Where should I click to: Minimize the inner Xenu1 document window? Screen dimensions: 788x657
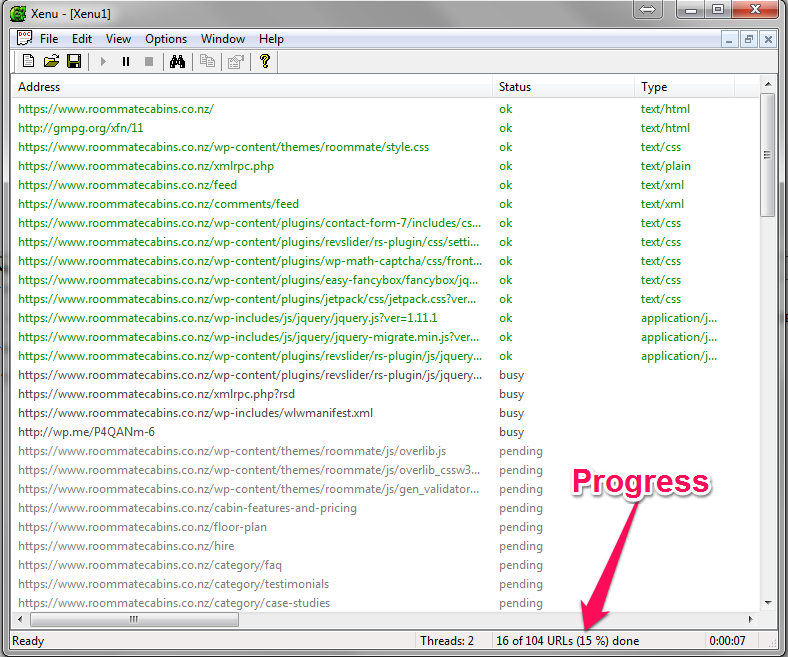729,39
